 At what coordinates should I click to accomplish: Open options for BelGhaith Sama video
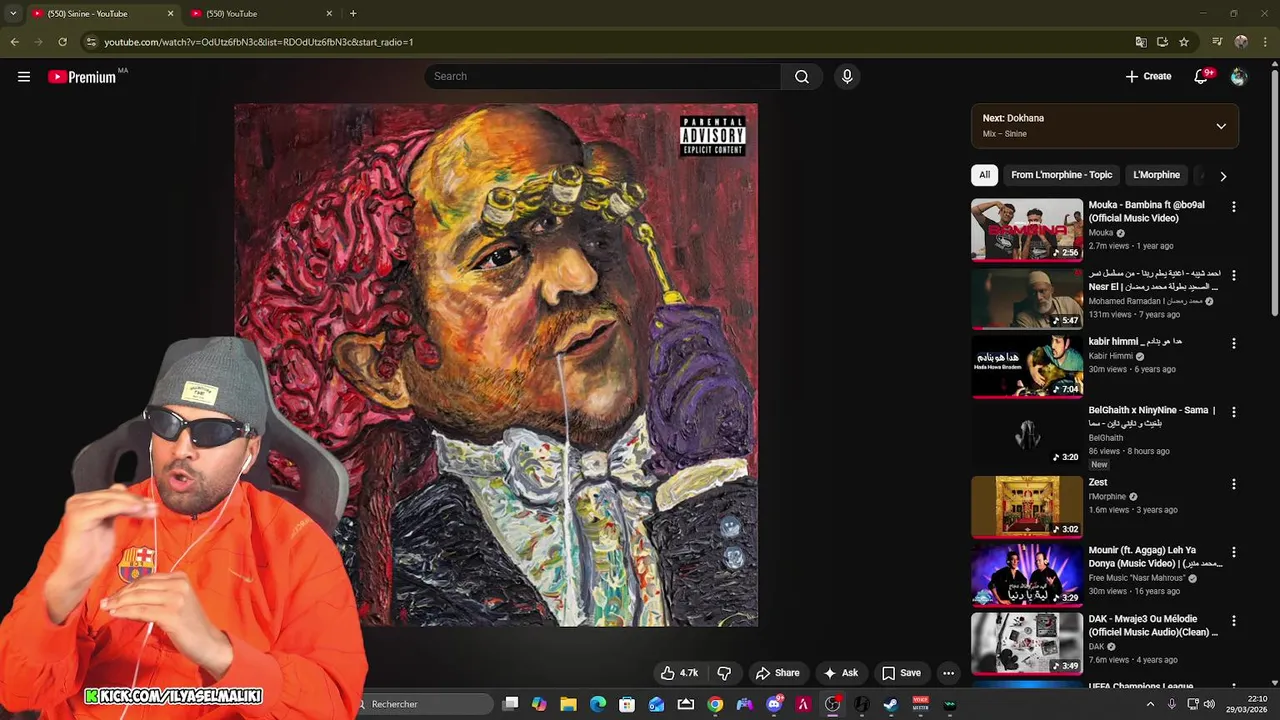pos(1233,413)
